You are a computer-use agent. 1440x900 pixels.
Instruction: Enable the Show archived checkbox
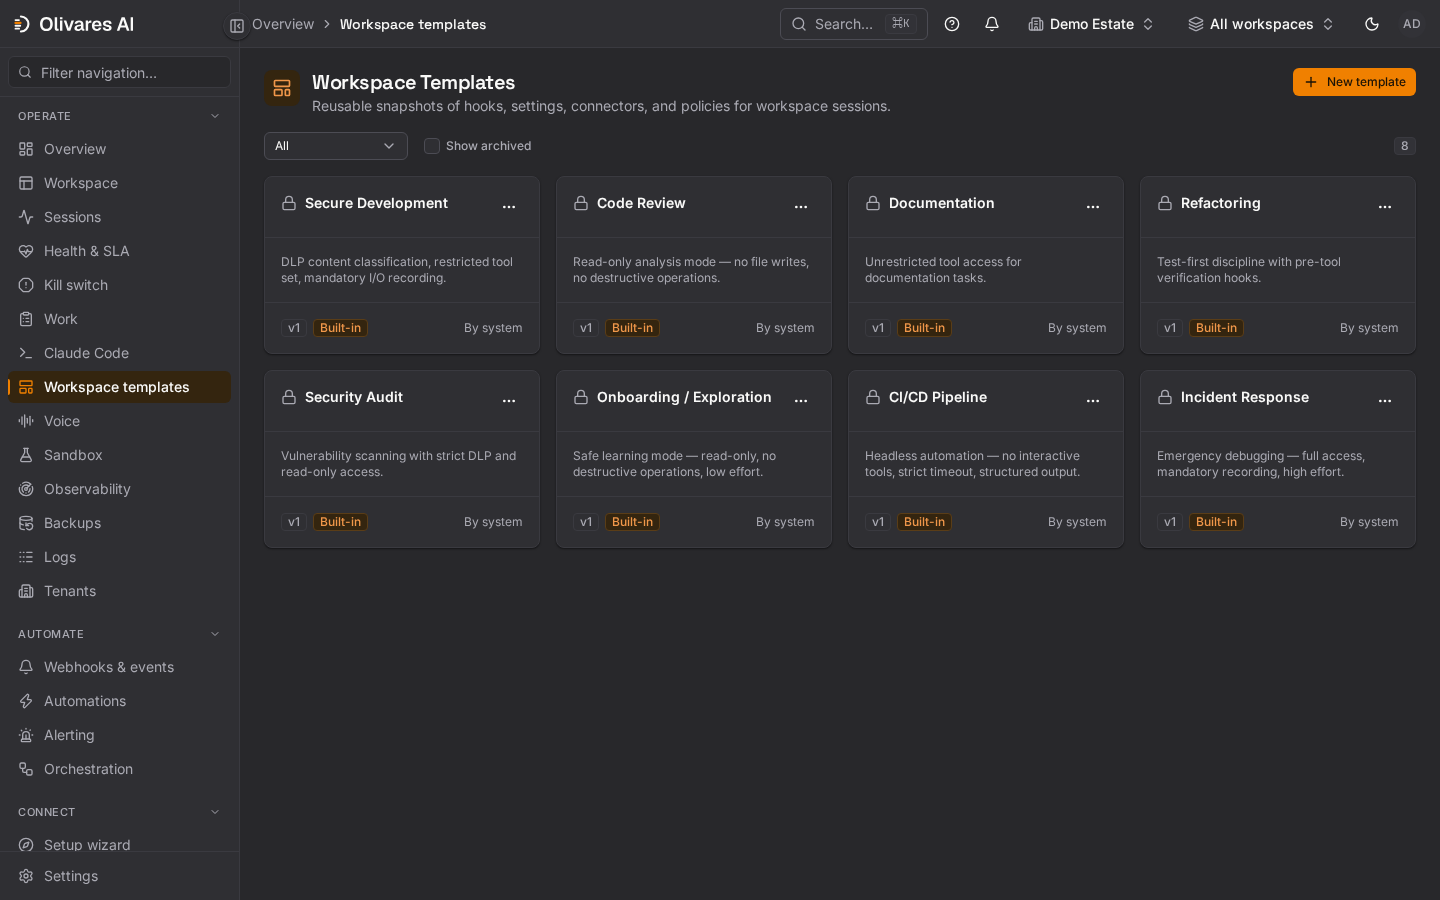pyautogui.click(x=432, y=146)
